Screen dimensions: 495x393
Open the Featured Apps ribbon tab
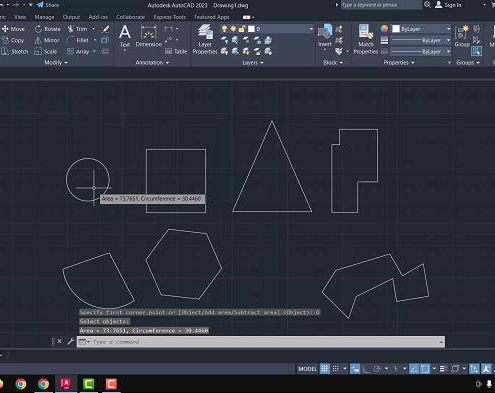point(212,17)
